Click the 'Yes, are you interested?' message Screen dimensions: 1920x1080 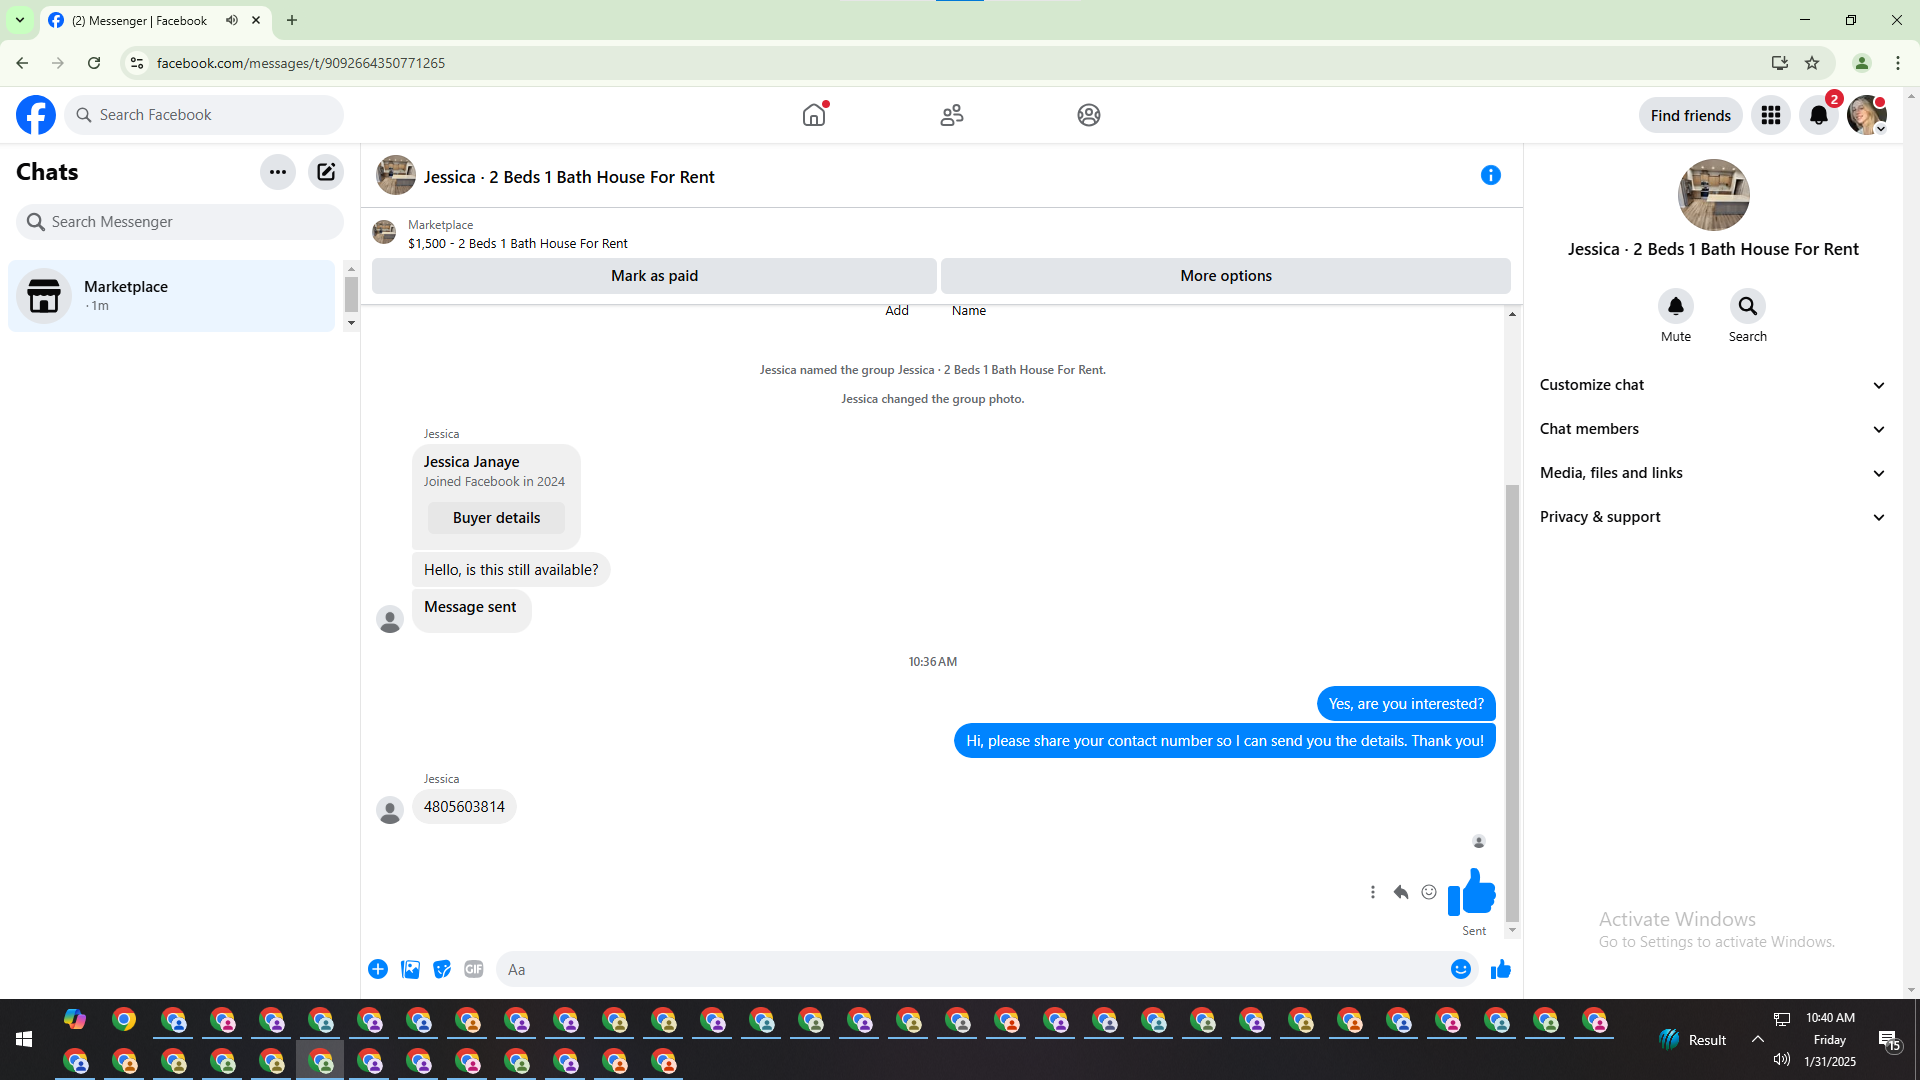pos(1406,704)
